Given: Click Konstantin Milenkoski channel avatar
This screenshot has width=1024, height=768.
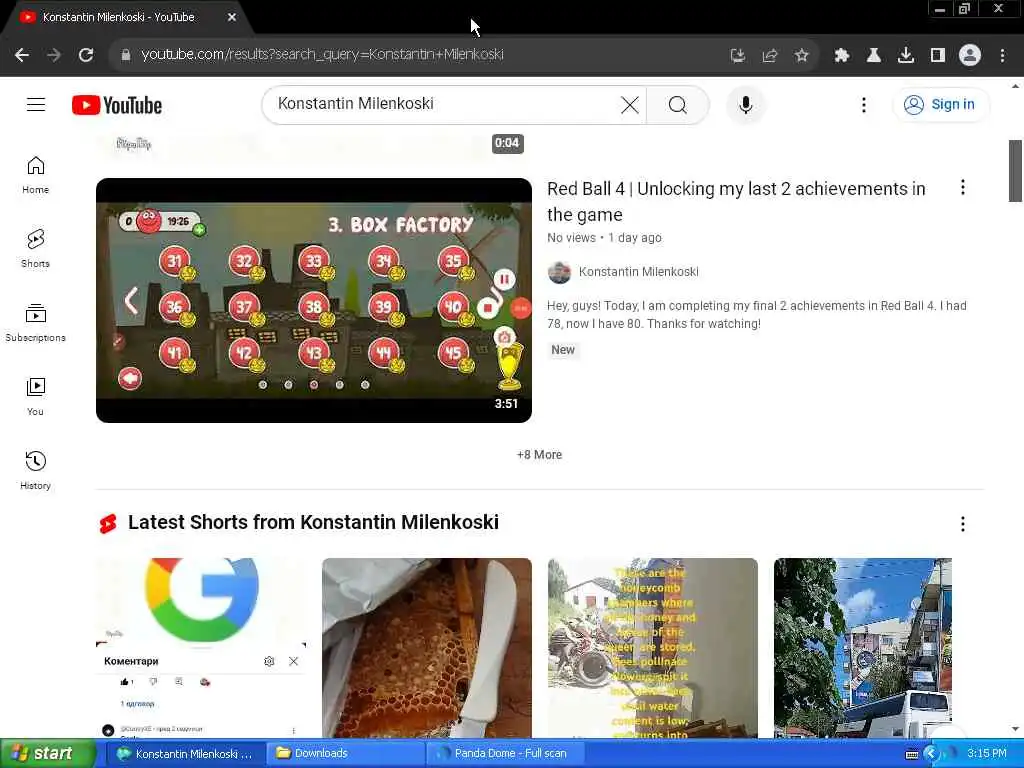Looking at the screenshot, I should 559,272.
